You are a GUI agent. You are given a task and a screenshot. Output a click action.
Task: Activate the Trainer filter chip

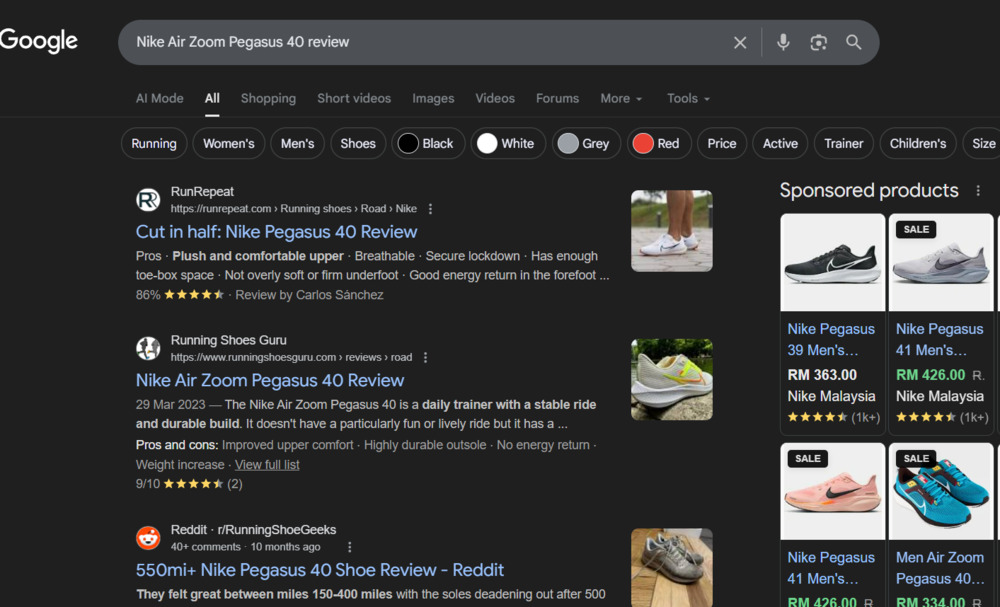843,143
